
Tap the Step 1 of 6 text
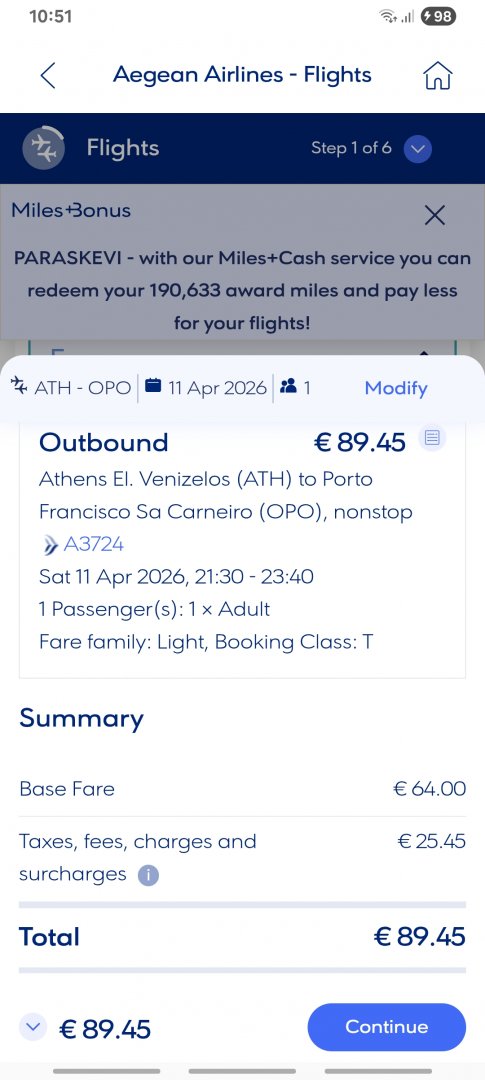click(x=351, y=147)
